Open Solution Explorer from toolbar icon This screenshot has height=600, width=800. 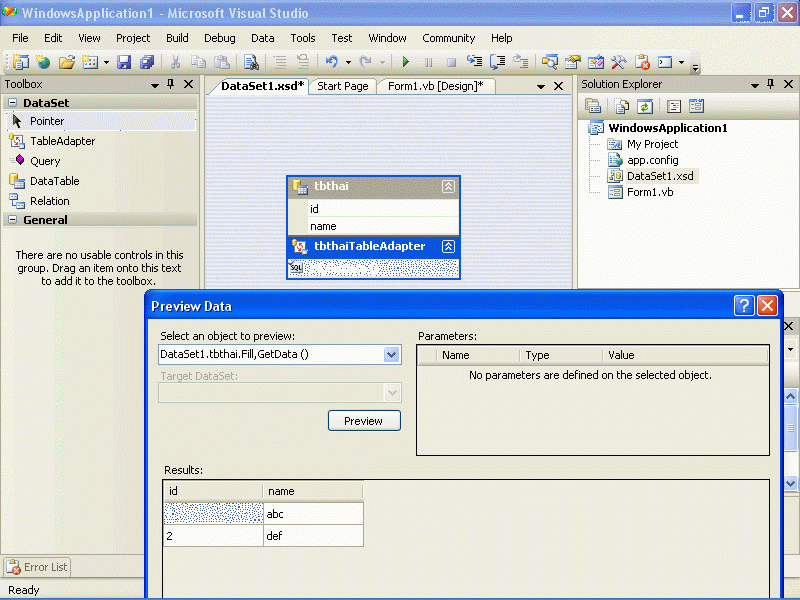pyautogui.click(x=550, y=62)
